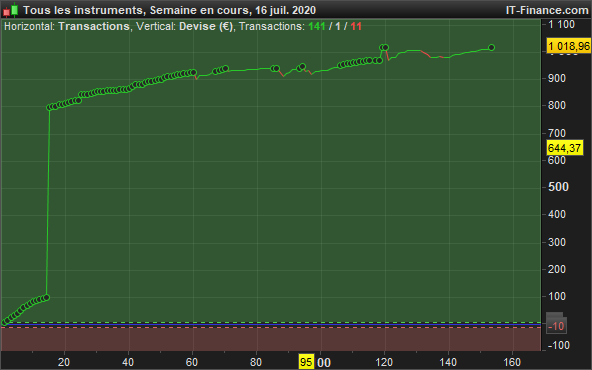Click the -100 tick on the vertical axis
The width and height of the screenshot is (592, 370).
click(559, 345)
